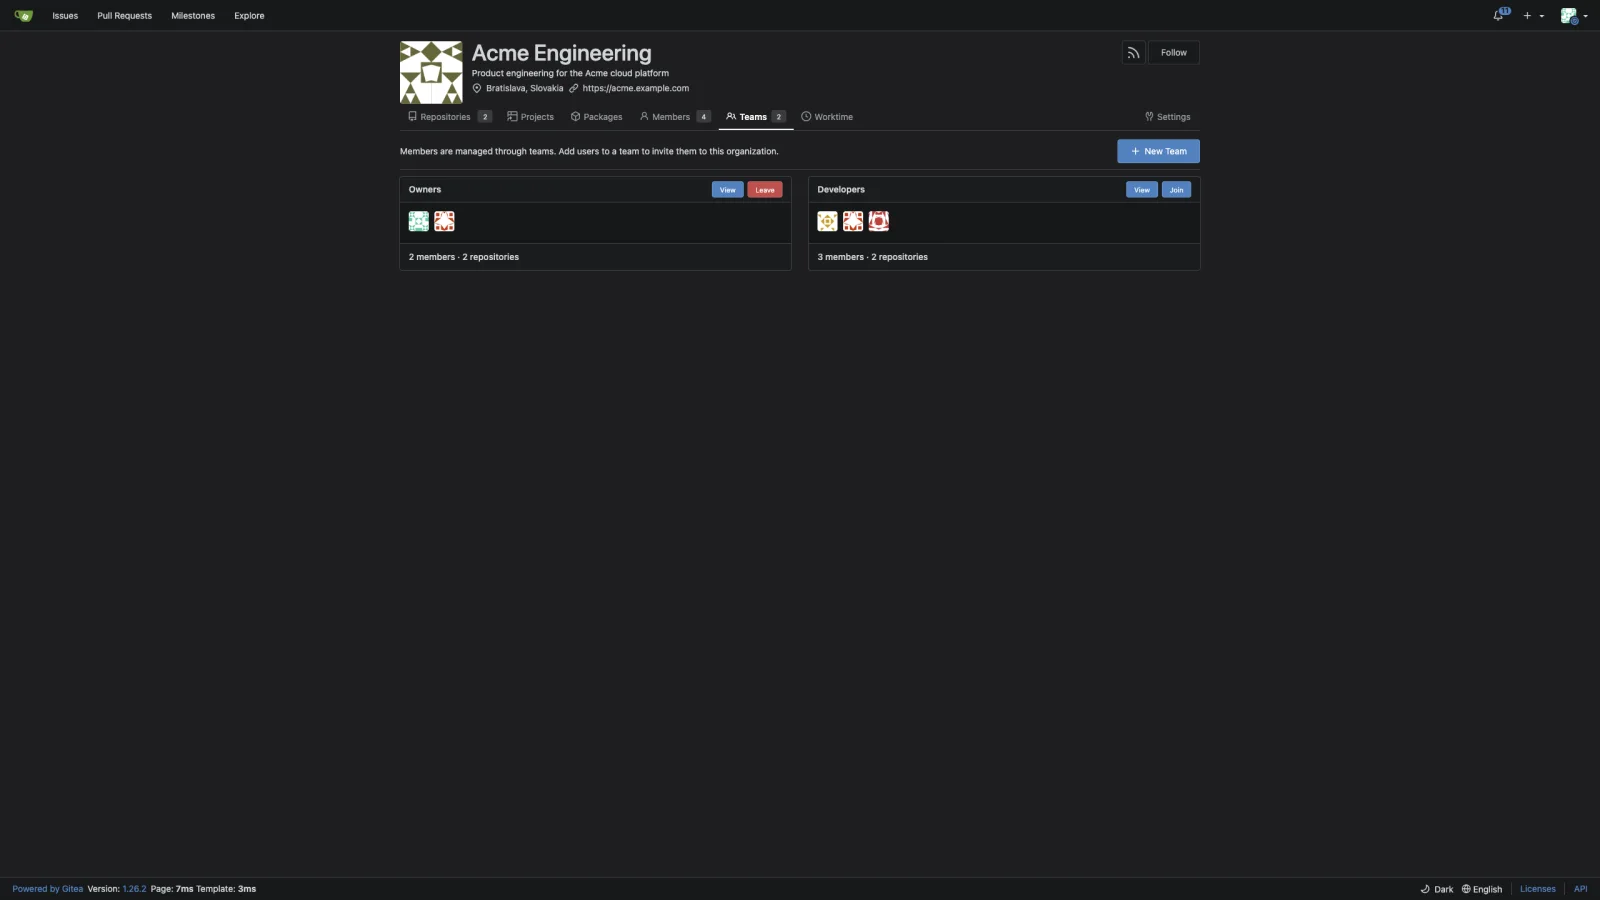Switch to the Members tab
The width and height of the screenshot is (1600, 900).
click(x=675, y=117)
